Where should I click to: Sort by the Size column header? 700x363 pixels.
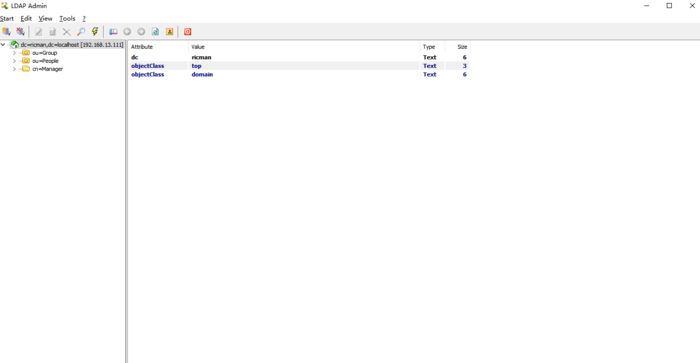pos(458,47)
